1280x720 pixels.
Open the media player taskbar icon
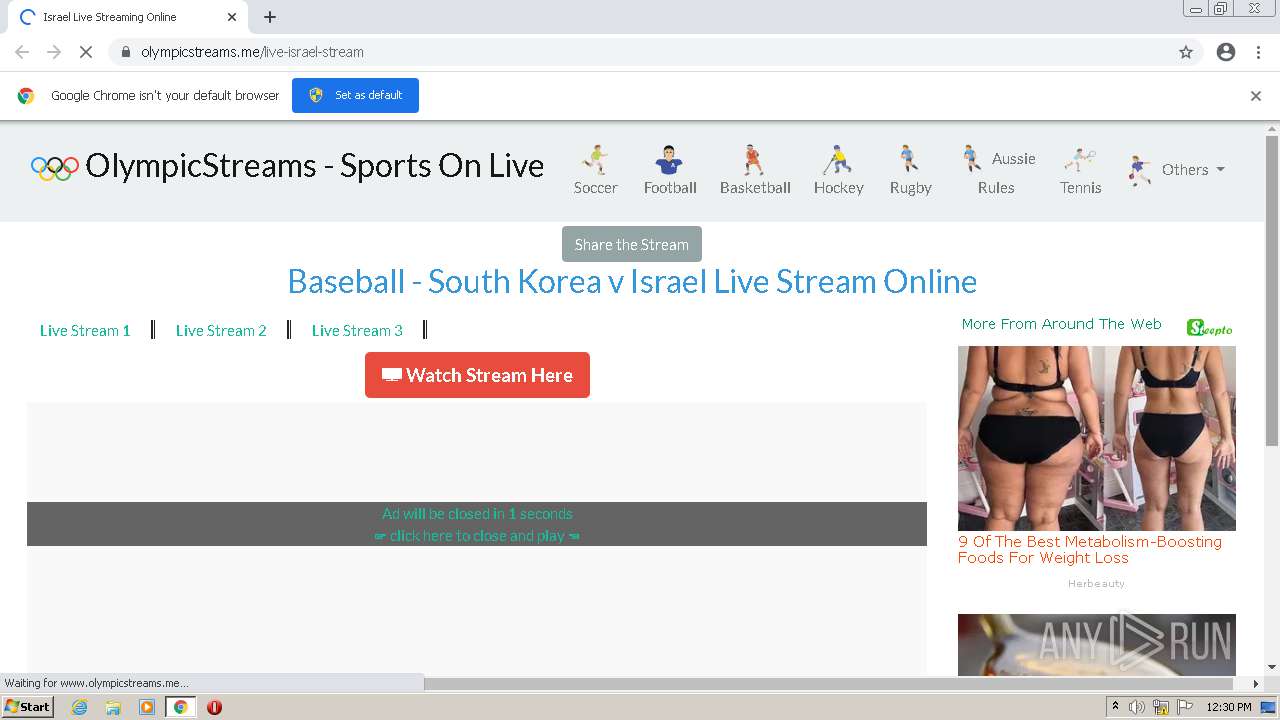coord(147,707)
